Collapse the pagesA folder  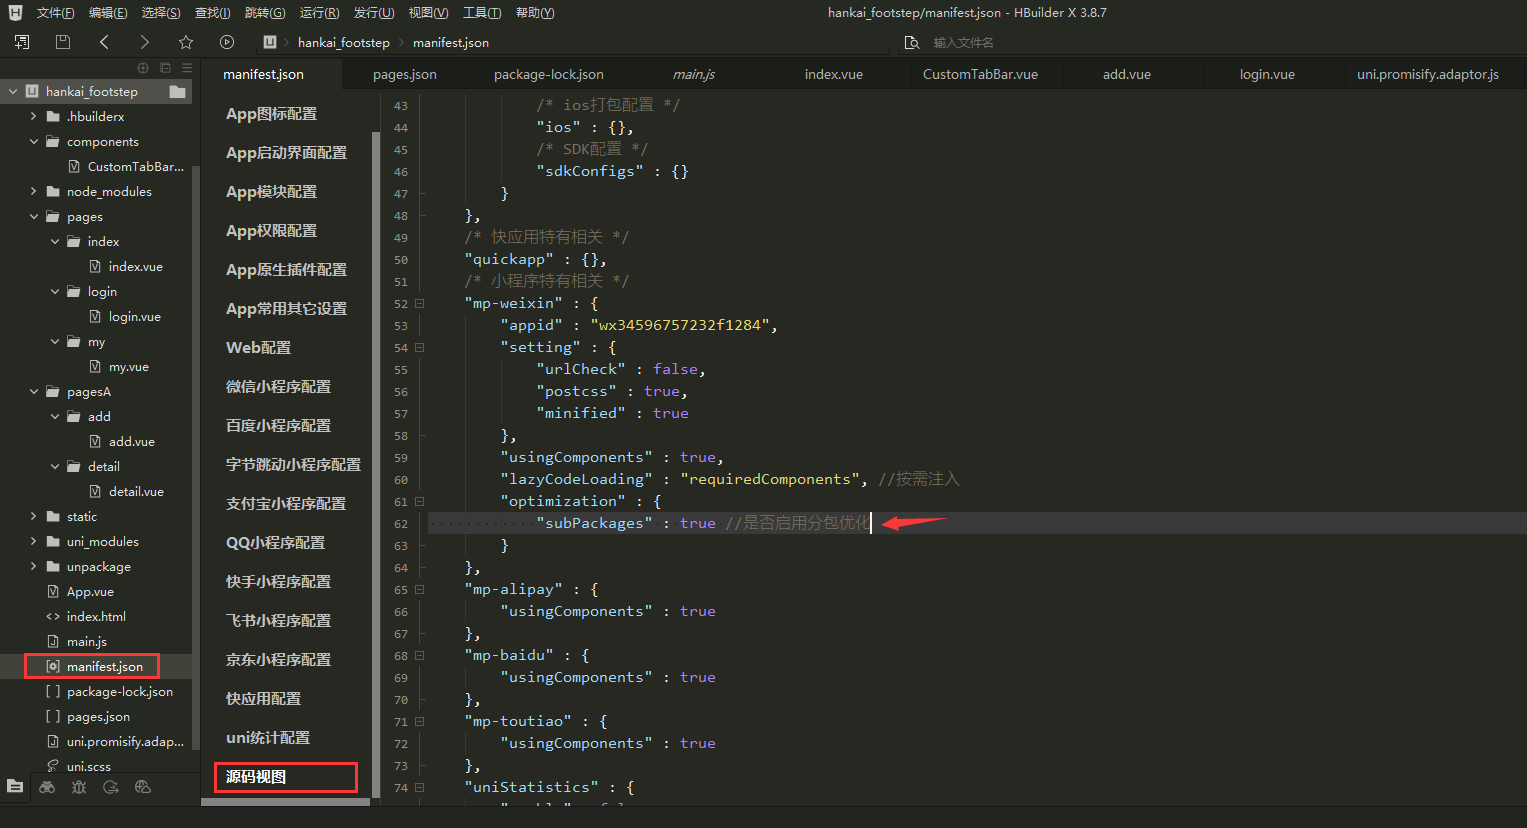(34, 391)
